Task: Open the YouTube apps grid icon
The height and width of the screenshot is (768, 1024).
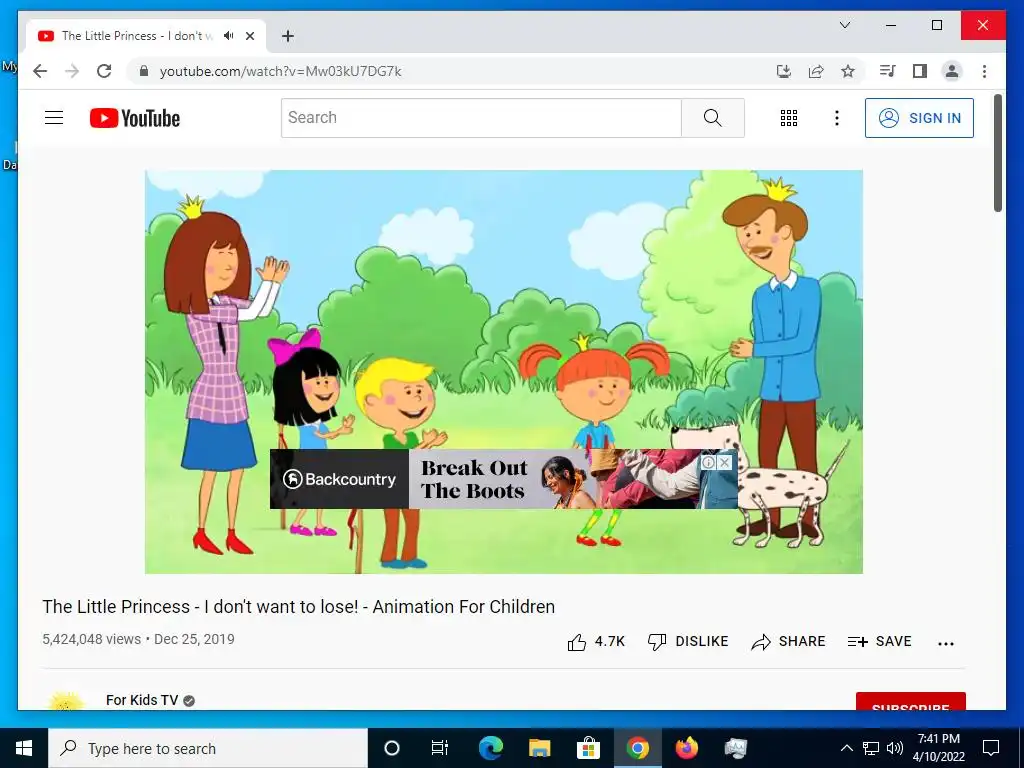Action: click(x=788, y=118)
